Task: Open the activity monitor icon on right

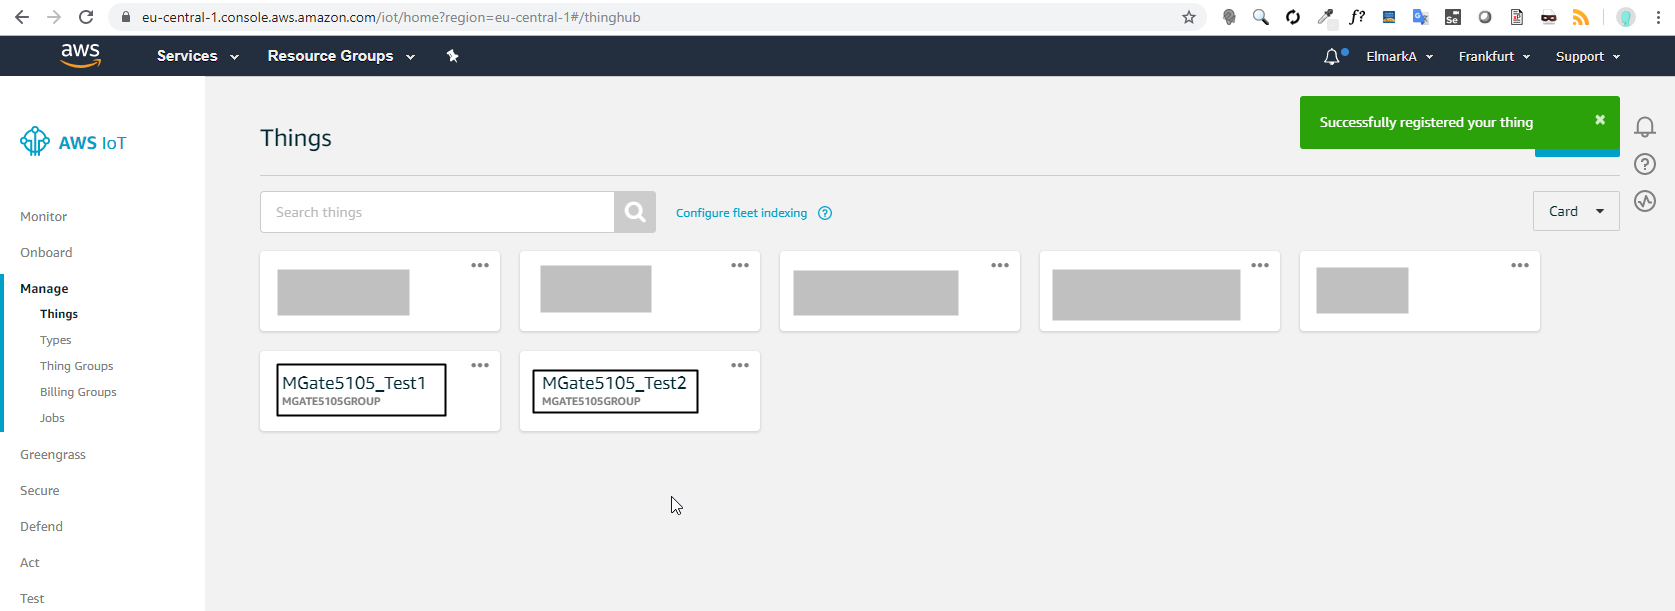Action: 1645,201
